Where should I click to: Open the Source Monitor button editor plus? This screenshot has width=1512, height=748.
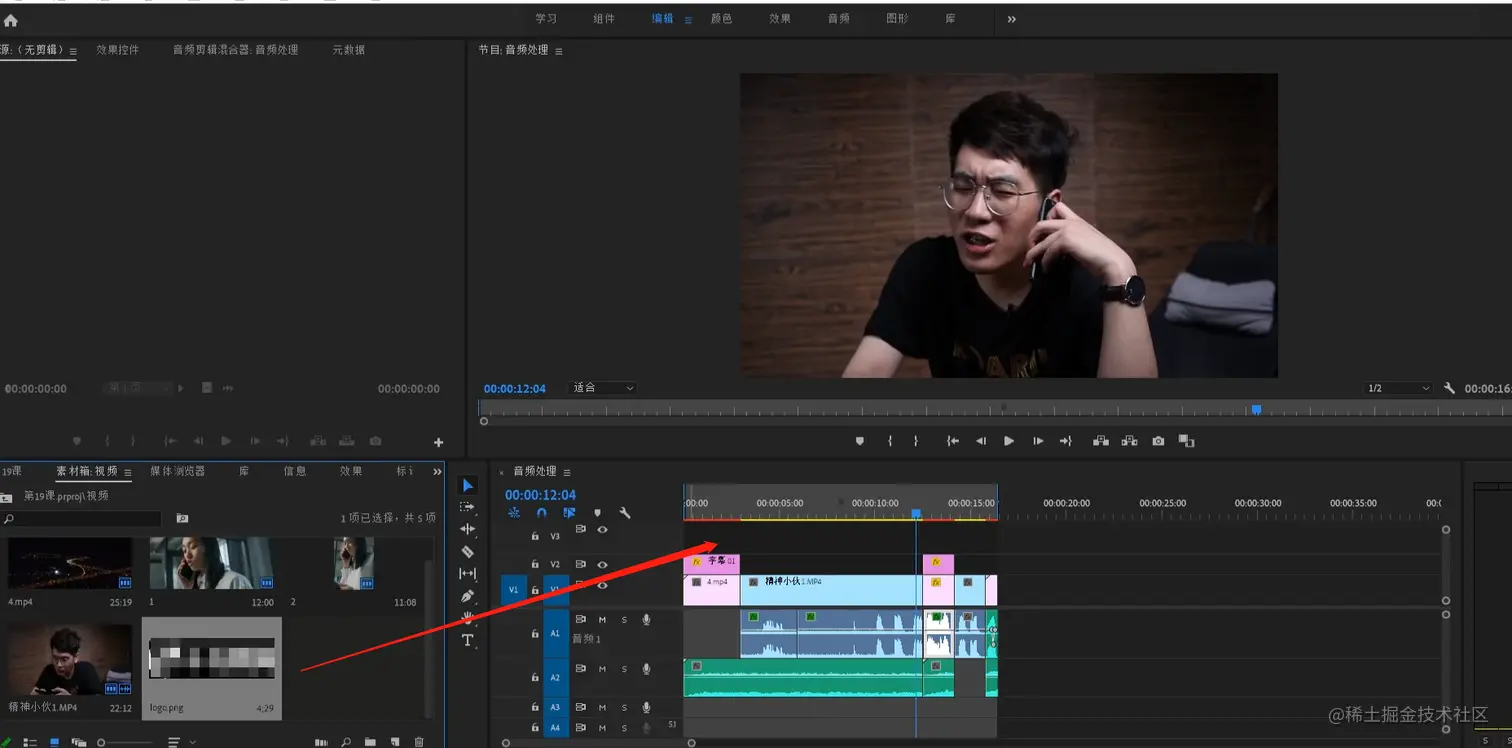coord(438,442)
